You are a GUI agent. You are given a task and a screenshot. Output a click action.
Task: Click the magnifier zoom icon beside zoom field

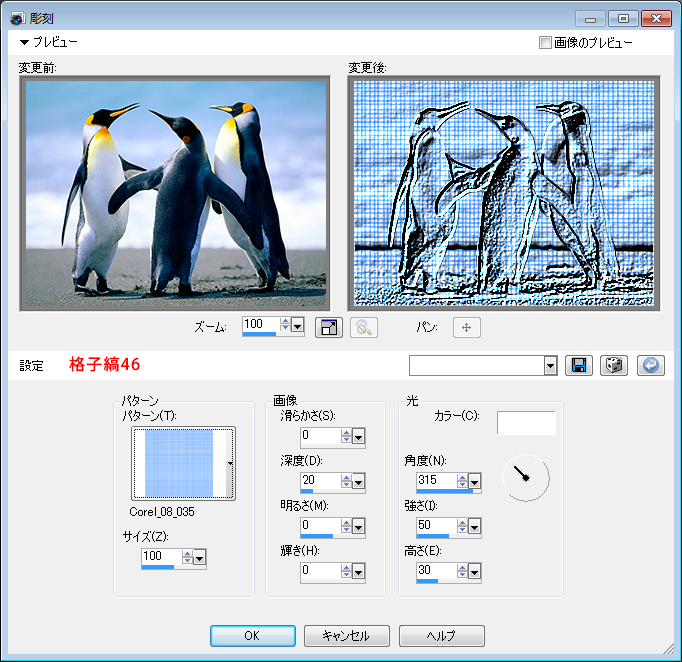(363, 327)
